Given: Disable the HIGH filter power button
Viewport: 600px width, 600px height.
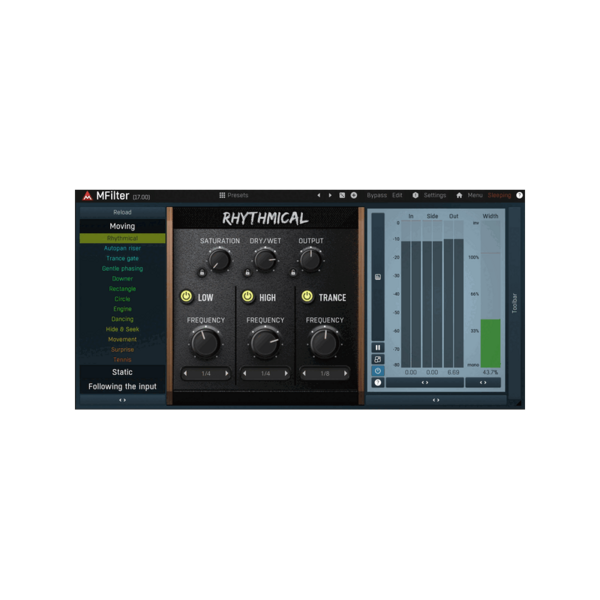Looking at the screenshot, I should pos(248,297).
